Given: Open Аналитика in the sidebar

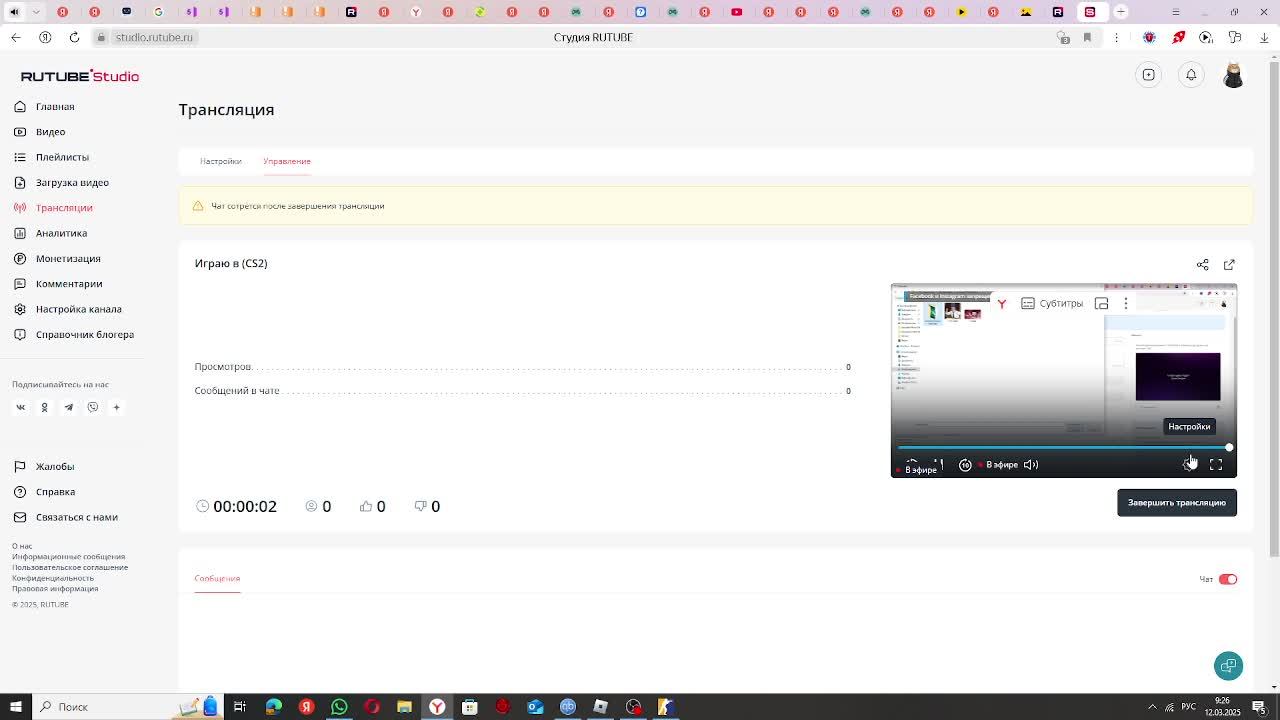Looking at the screenshot, I should (61, 233).
